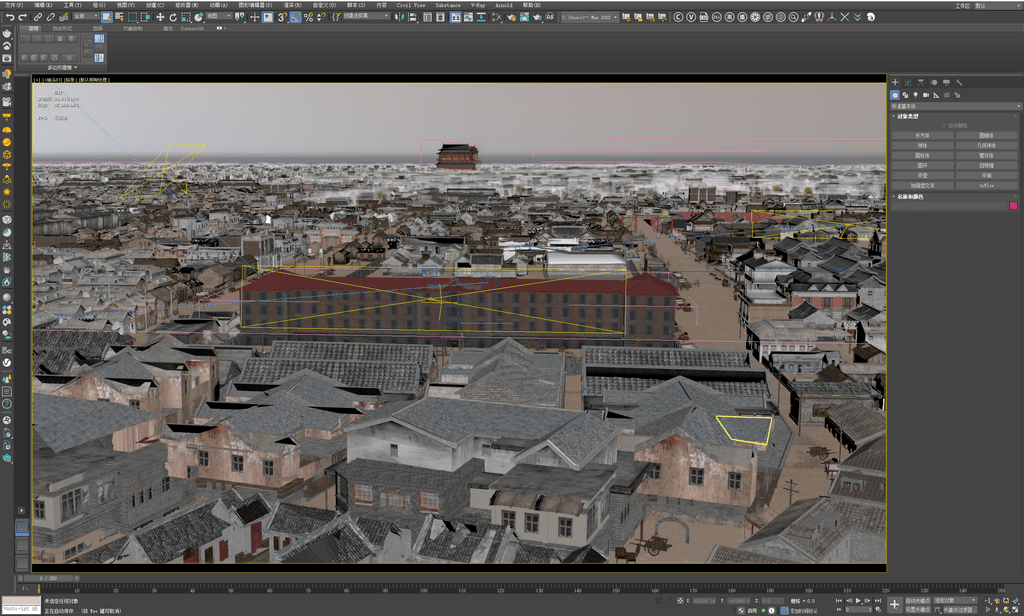Select the Rotate transform tool
This screenshot has width=1024, height=616.
[x=173, y=17]
